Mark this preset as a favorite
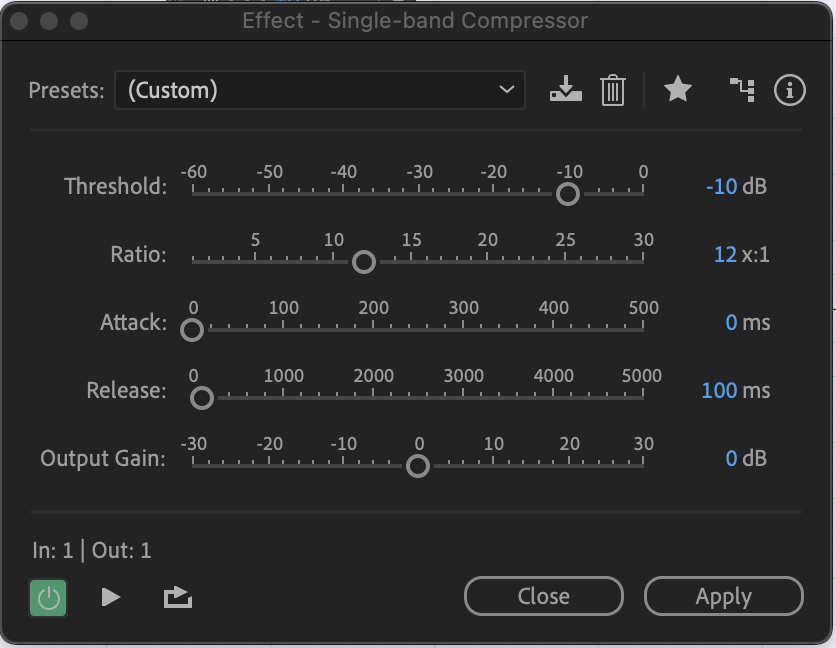Screen dimensions: 836x648 click(x=678, y=89)
